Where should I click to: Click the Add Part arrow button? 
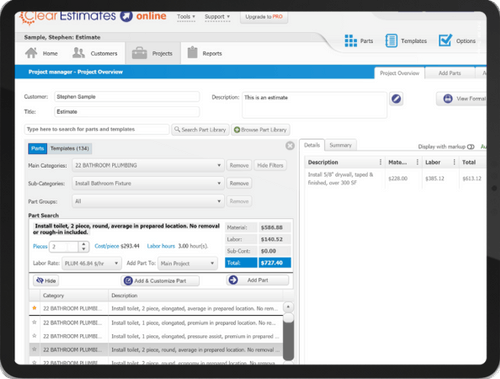click(x=258, y=280)
